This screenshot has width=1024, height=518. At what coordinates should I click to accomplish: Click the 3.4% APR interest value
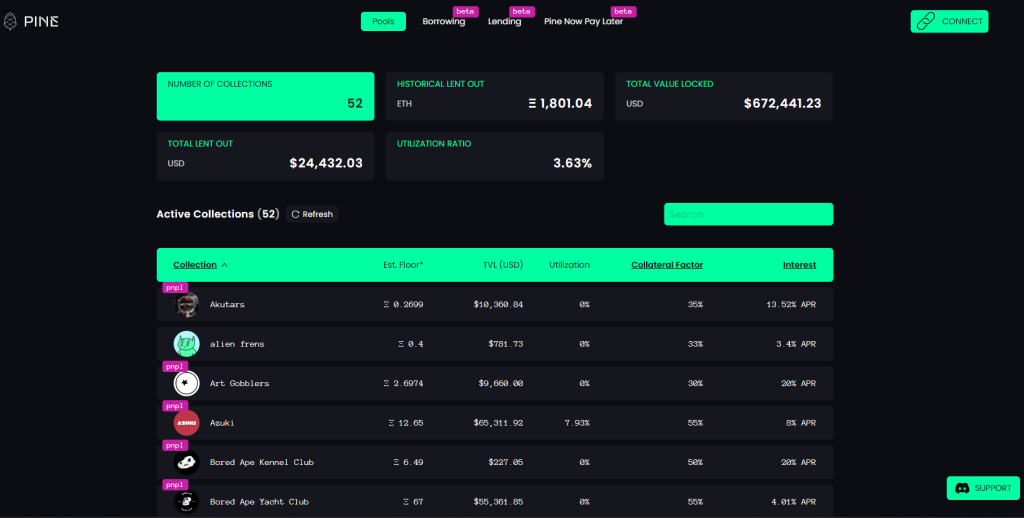pos(796,344)
